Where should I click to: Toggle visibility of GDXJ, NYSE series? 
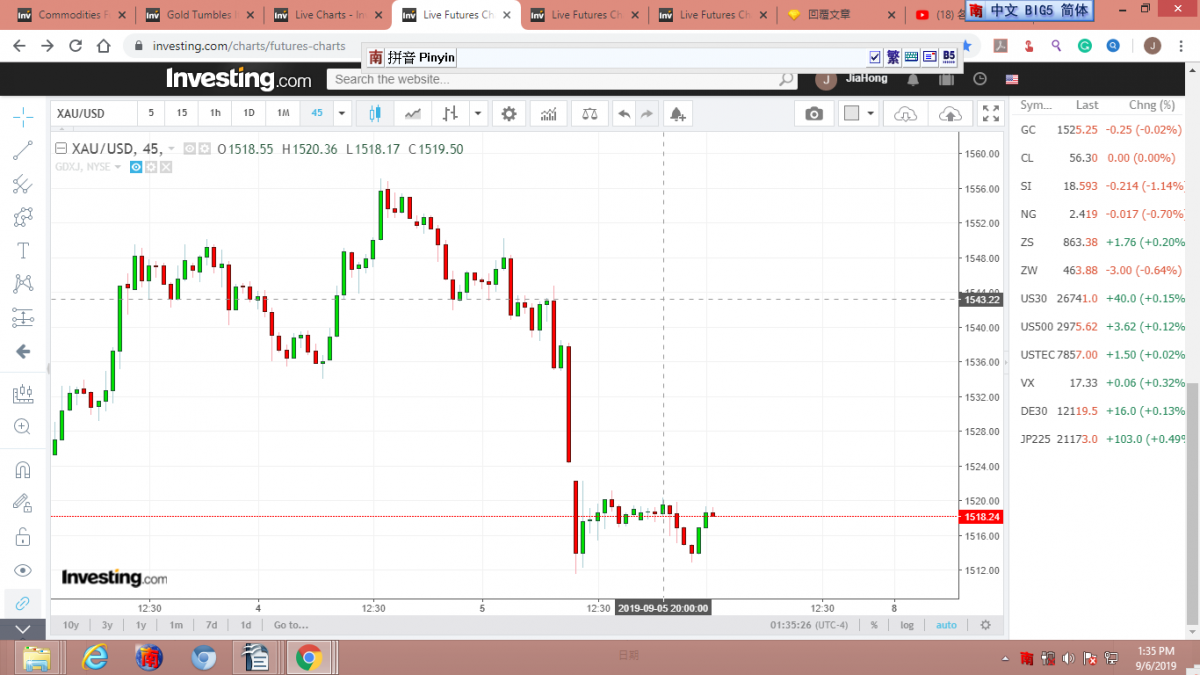(x=136, y=167)
